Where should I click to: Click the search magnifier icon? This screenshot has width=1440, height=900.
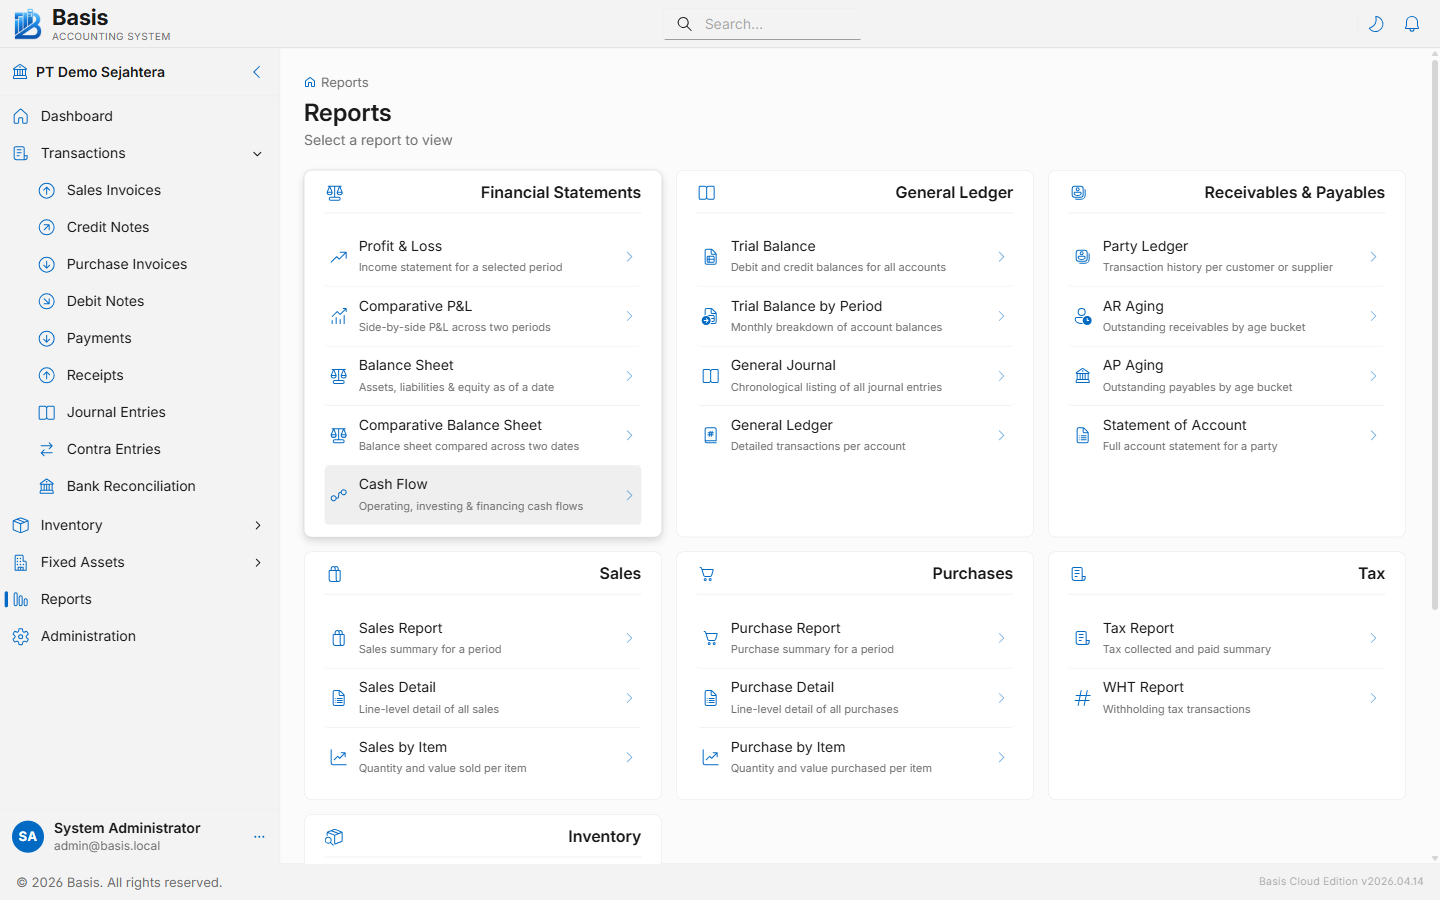point(684,23)
